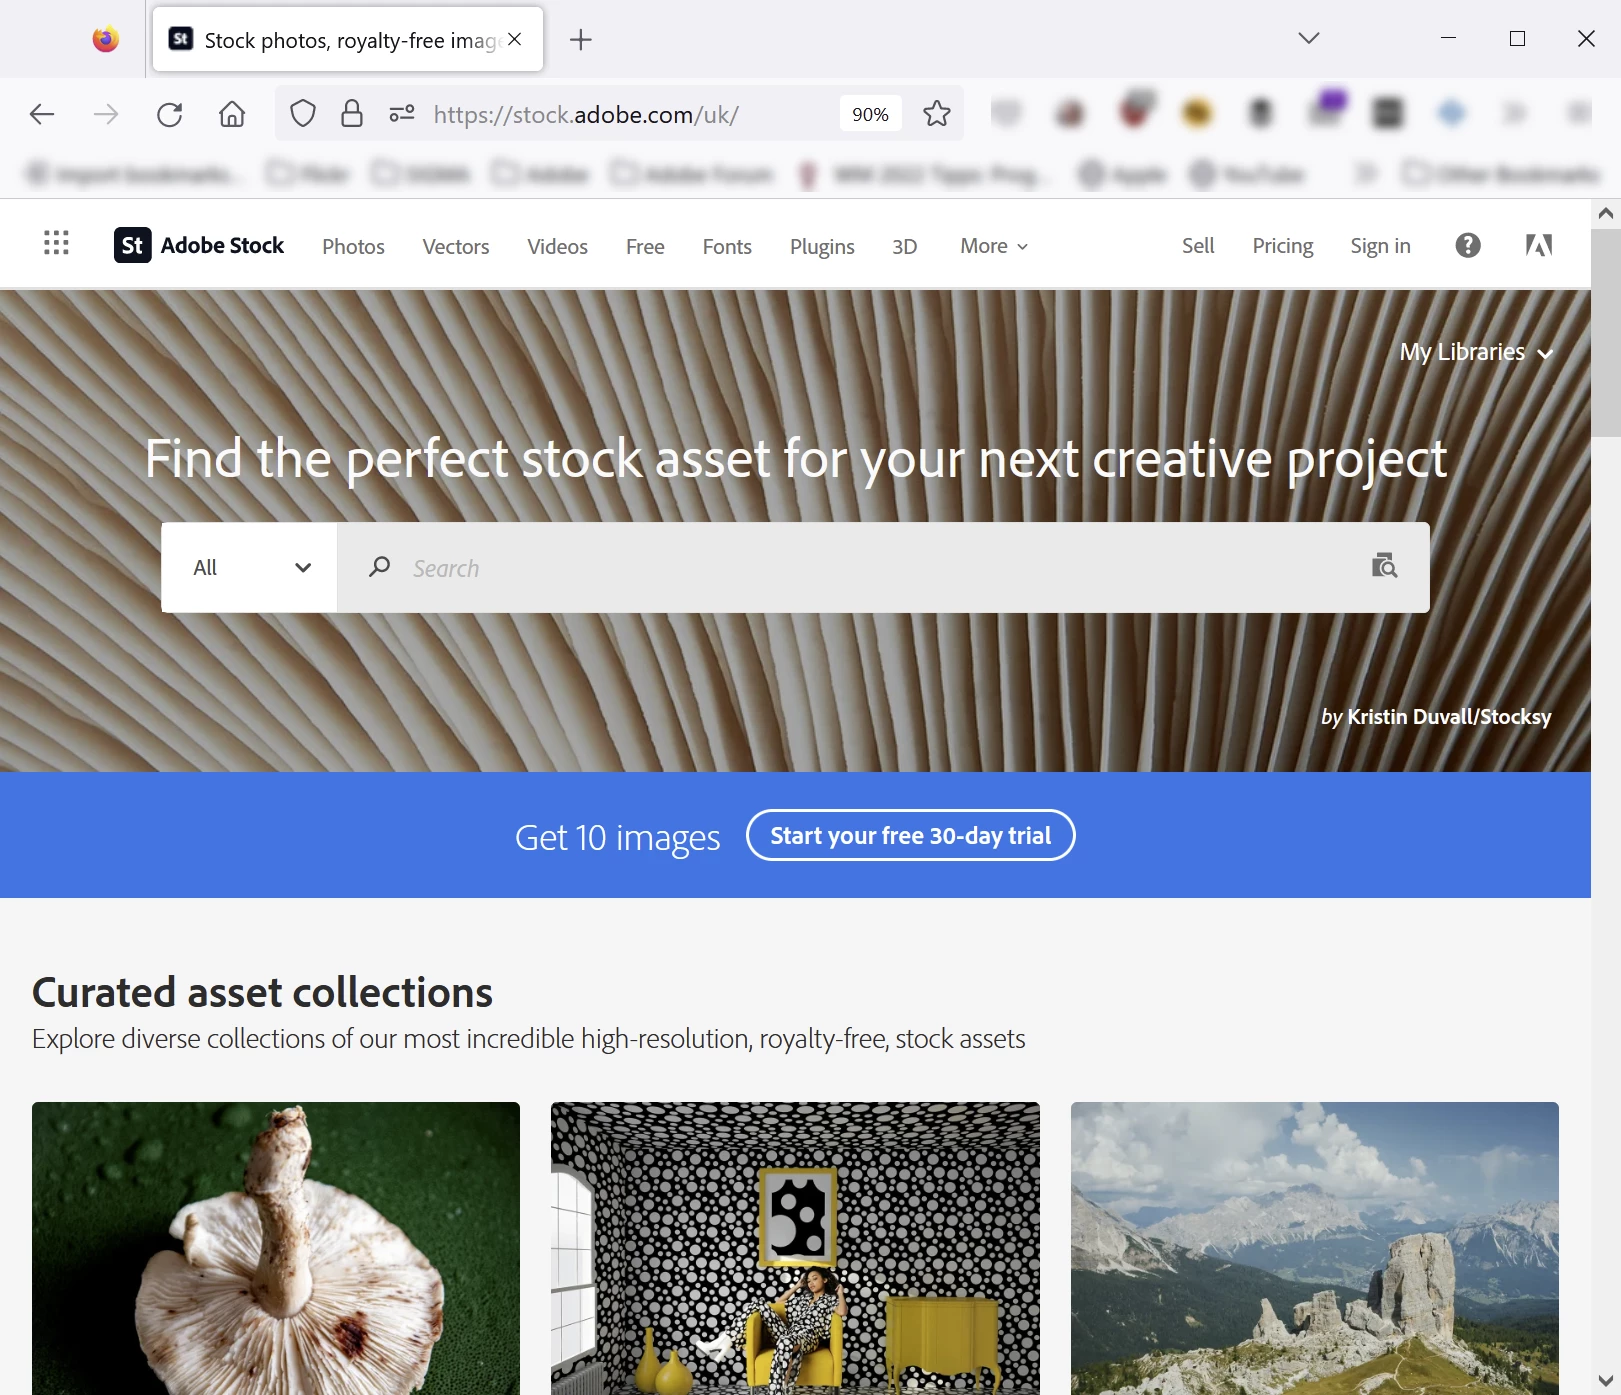Click the browser forward arrow
This screenshot has height=1395, width=1621.
pos(106,114)
